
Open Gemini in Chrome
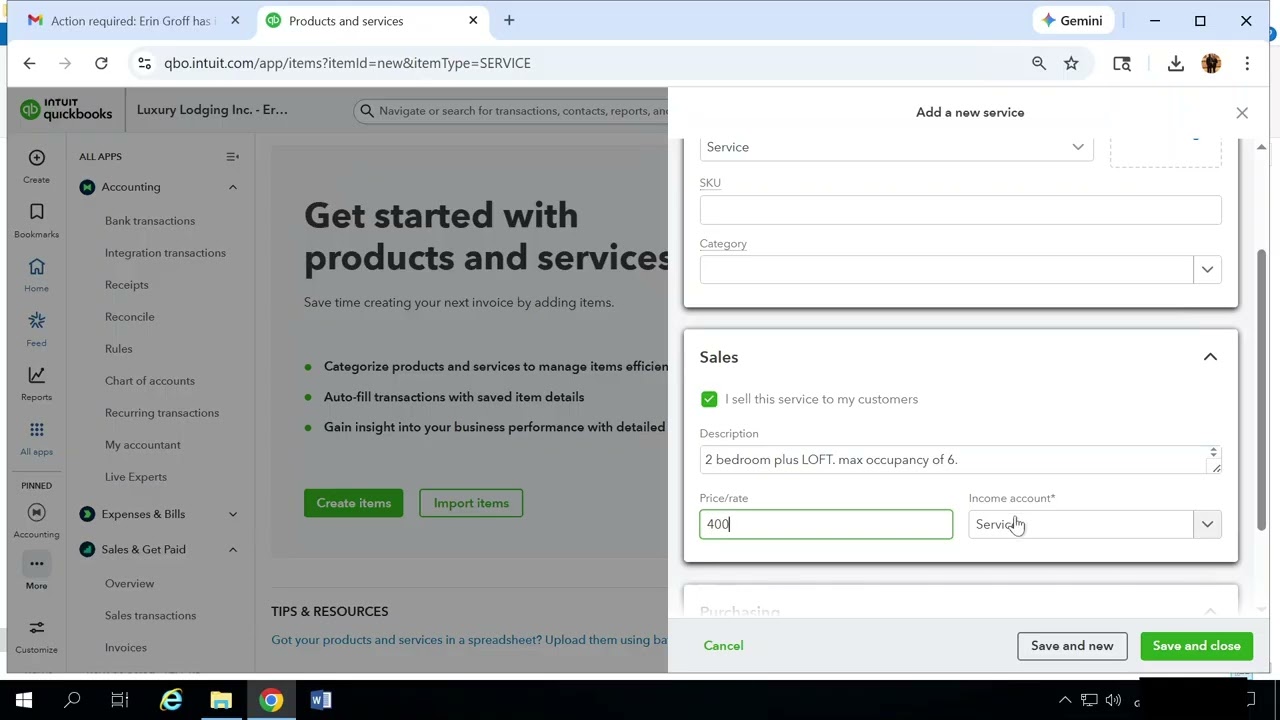coord(1072,20)
